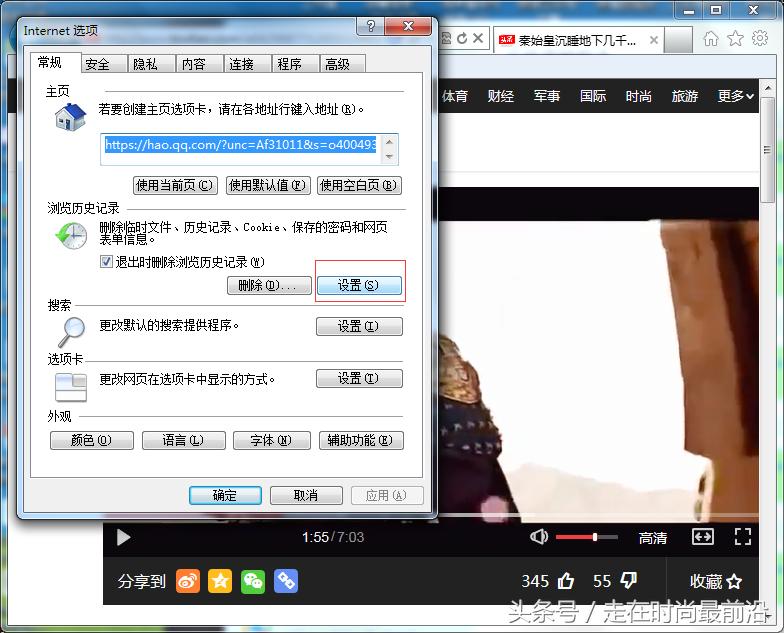Click up arrow of homepage address box
This screenshot has width=784, height=633.
390,142
